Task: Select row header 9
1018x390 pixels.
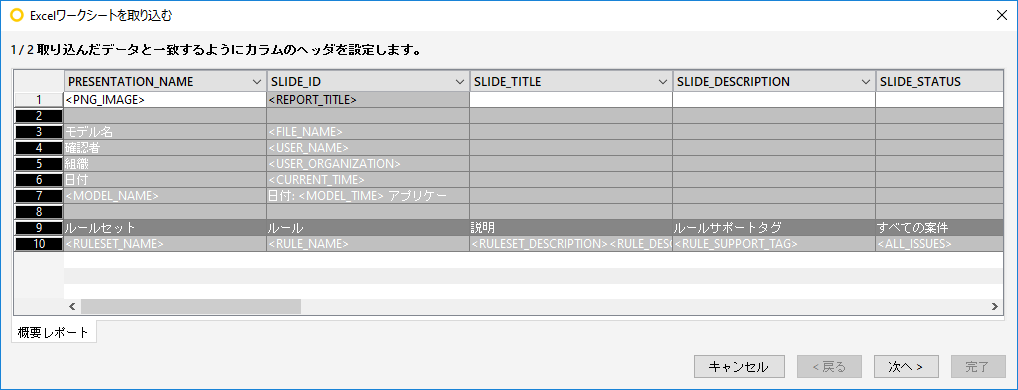Action: [39, 228]
